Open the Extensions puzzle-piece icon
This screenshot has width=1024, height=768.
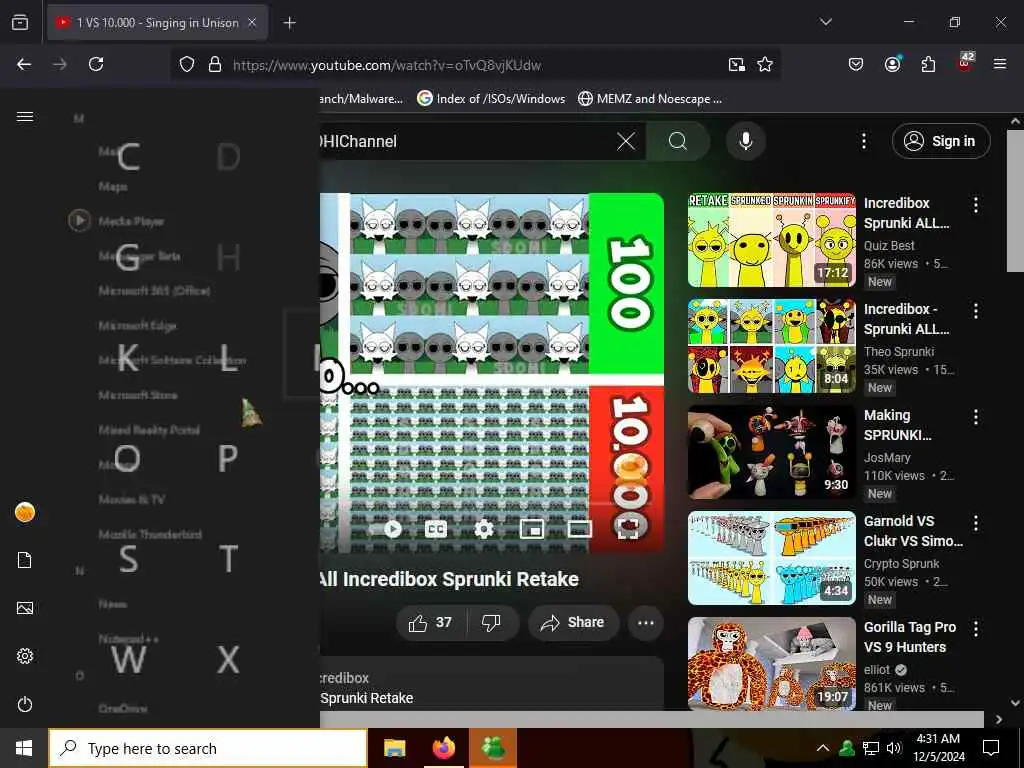pos(928,64)
